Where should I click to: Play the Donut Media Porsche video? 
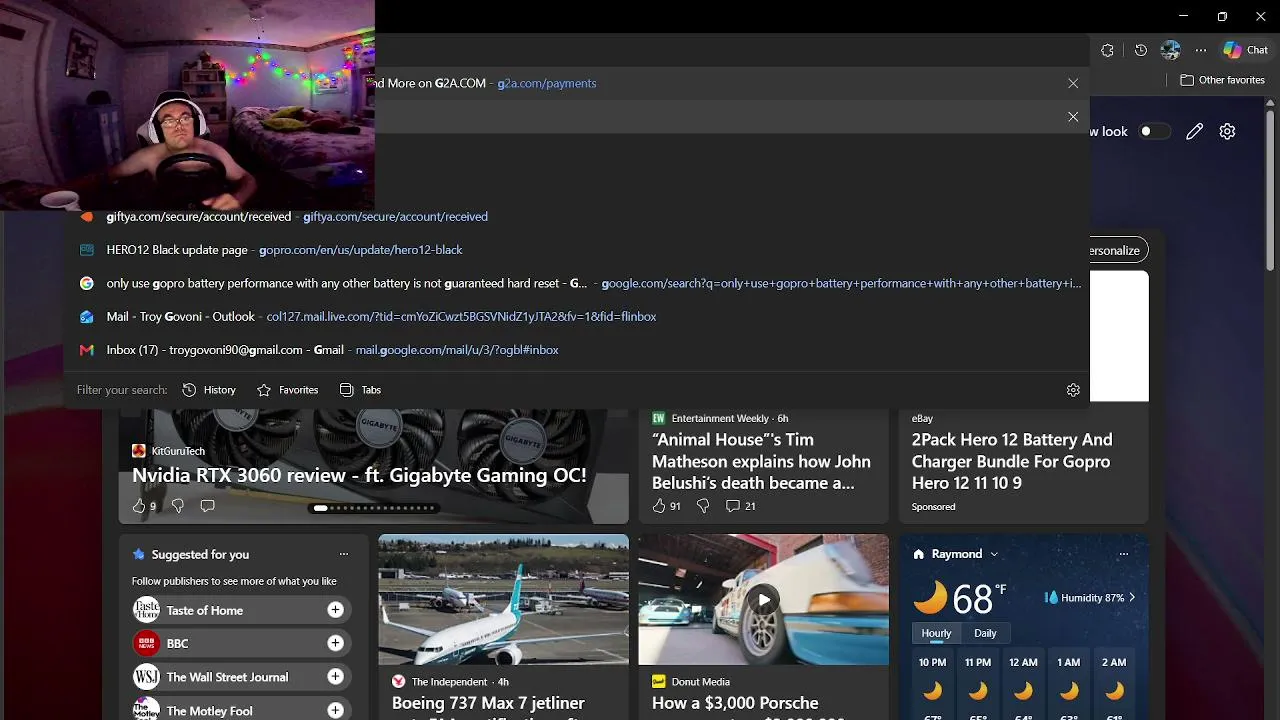763,600
